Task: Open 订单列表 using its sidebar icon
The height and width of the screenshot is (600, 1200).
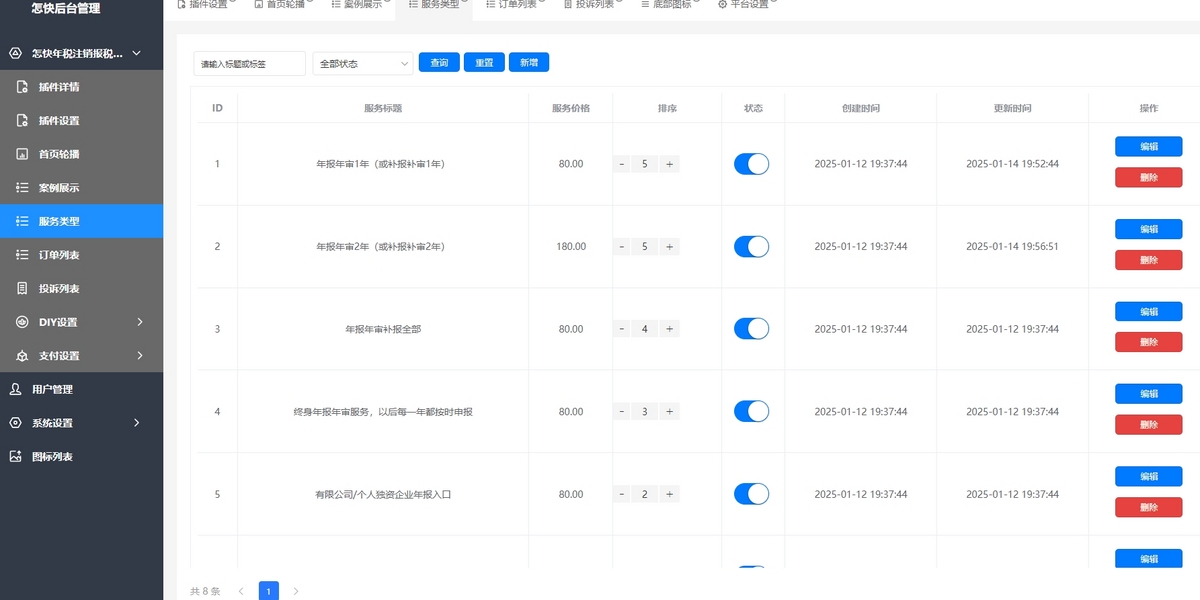Action: pos(22,255)
